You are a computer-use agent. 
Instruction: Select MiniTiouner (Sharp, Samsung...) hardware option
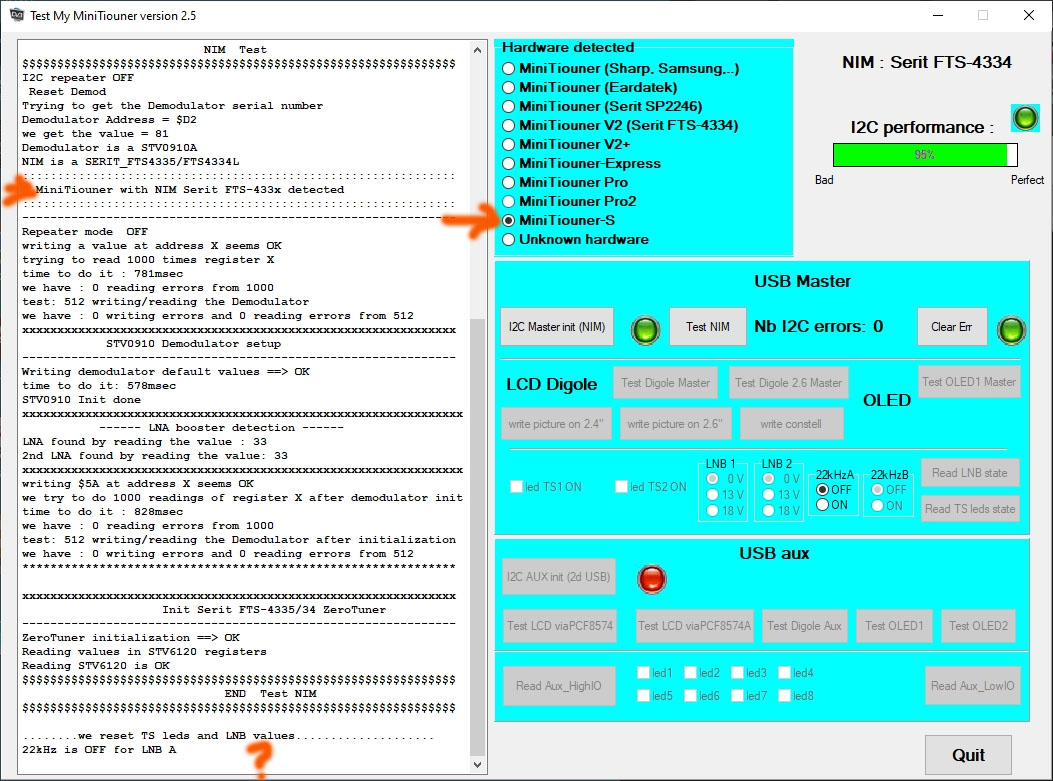508,68
